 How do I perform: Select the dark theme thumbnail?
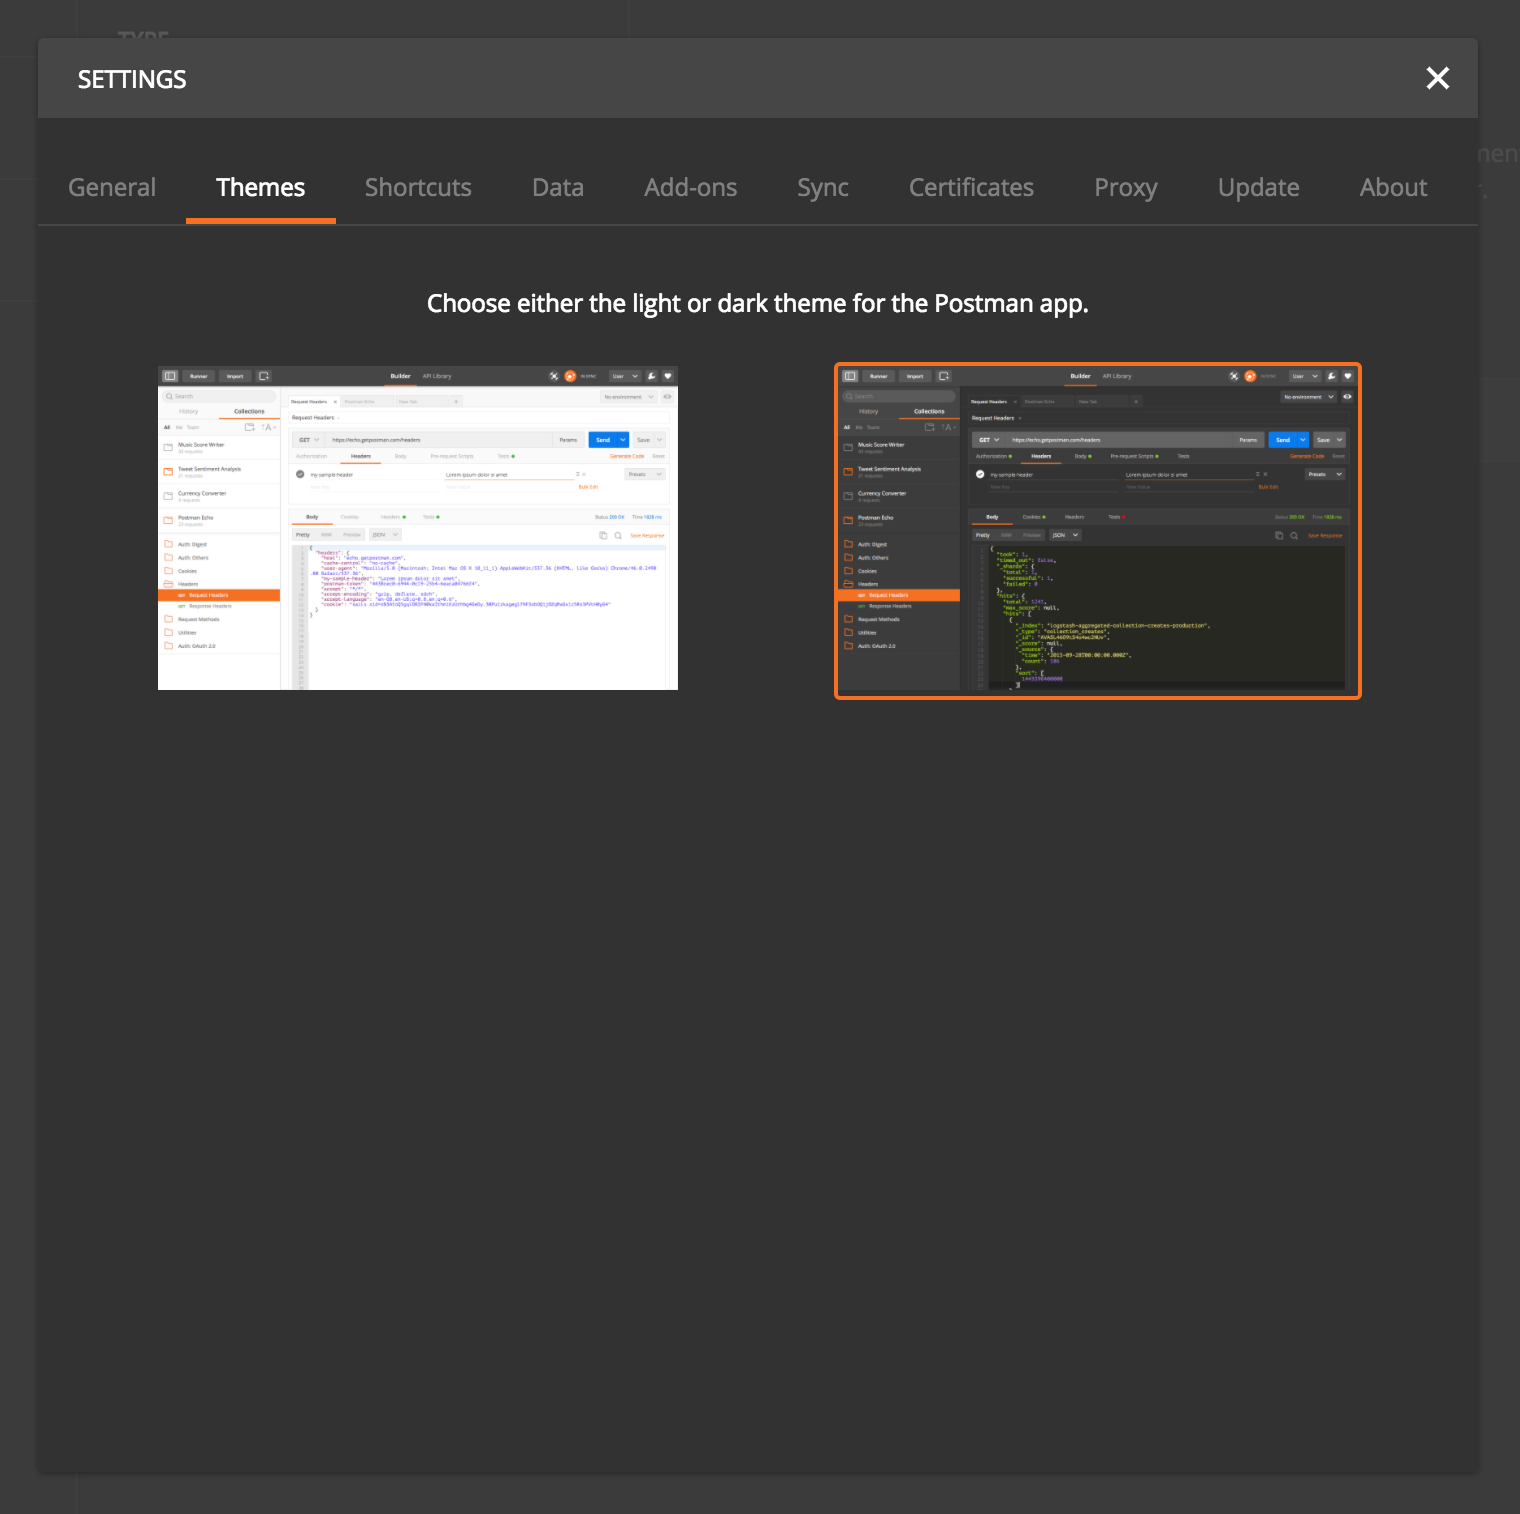click(1097, 530)
